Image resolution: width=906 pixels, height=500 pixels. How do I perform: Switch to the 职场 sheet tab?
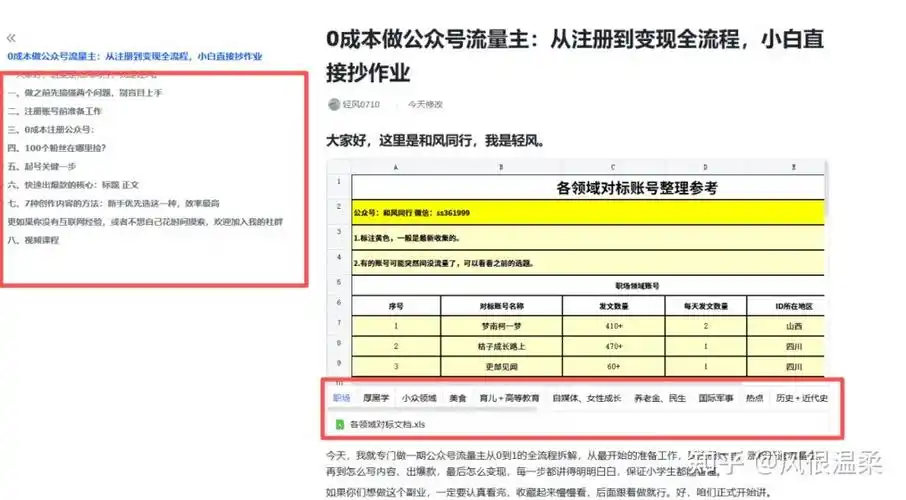click(x=341, y=398)
